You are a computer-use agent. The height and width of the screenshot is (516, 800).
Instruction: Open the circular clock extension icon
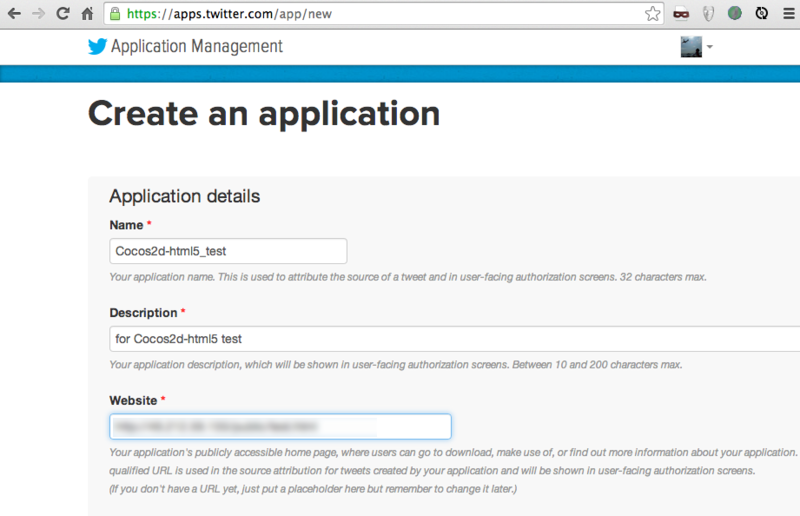click(x=762, y=13)
